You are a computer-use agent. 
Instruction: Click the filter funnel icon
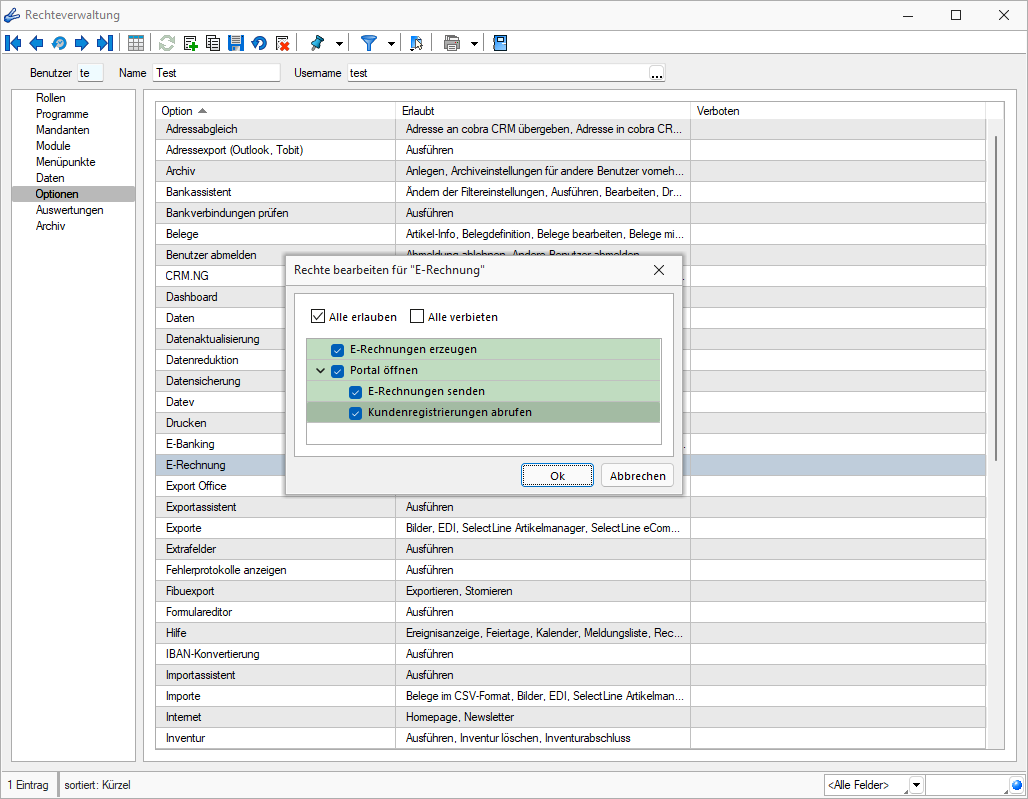(x=369, y=43)
